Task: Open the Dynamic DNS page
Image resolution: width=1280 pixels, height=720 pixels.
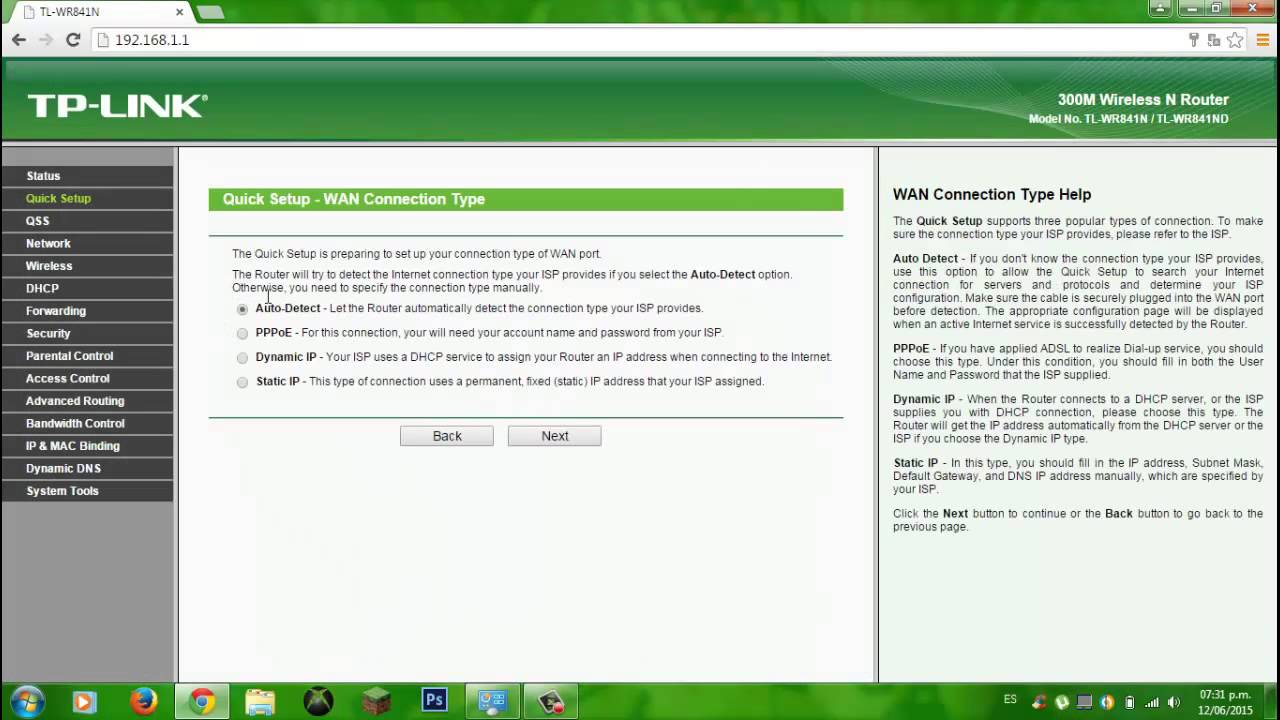Action: pos(87,468)
